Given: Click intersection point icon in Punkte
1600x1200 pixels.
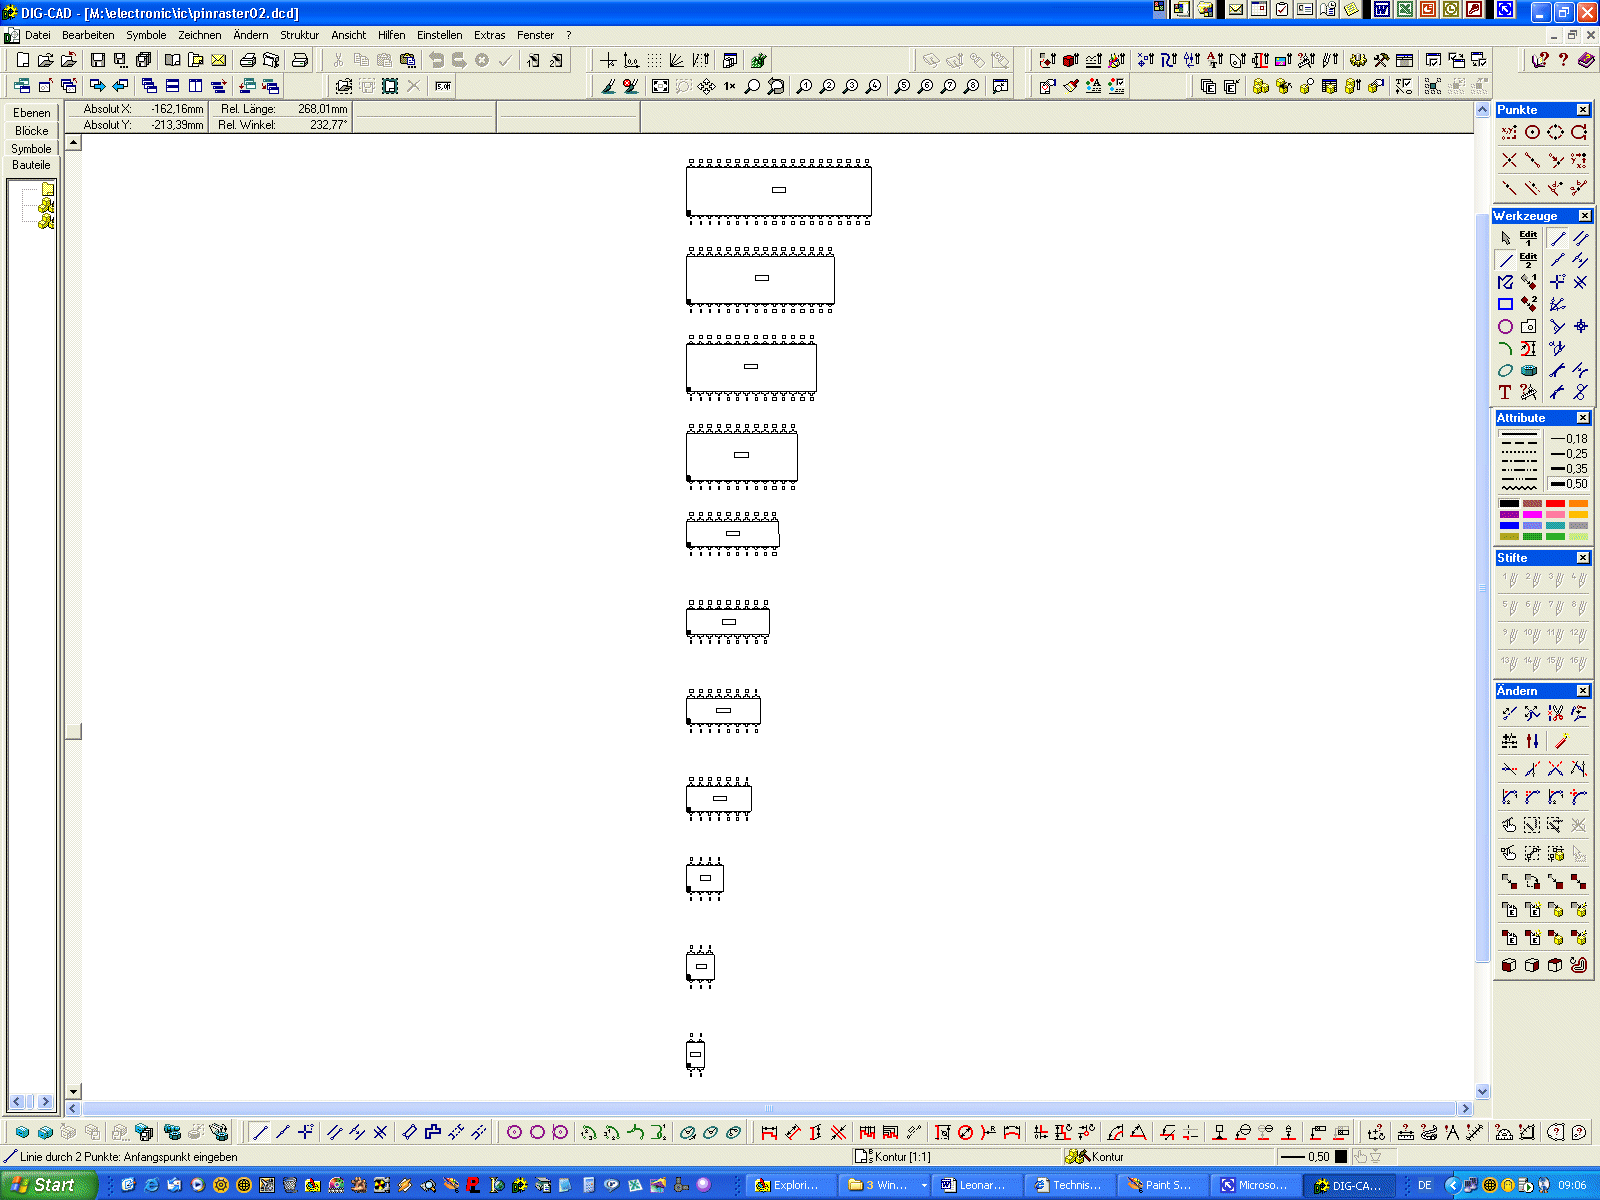Looking at the screenshot, I should coord(1510,160).
